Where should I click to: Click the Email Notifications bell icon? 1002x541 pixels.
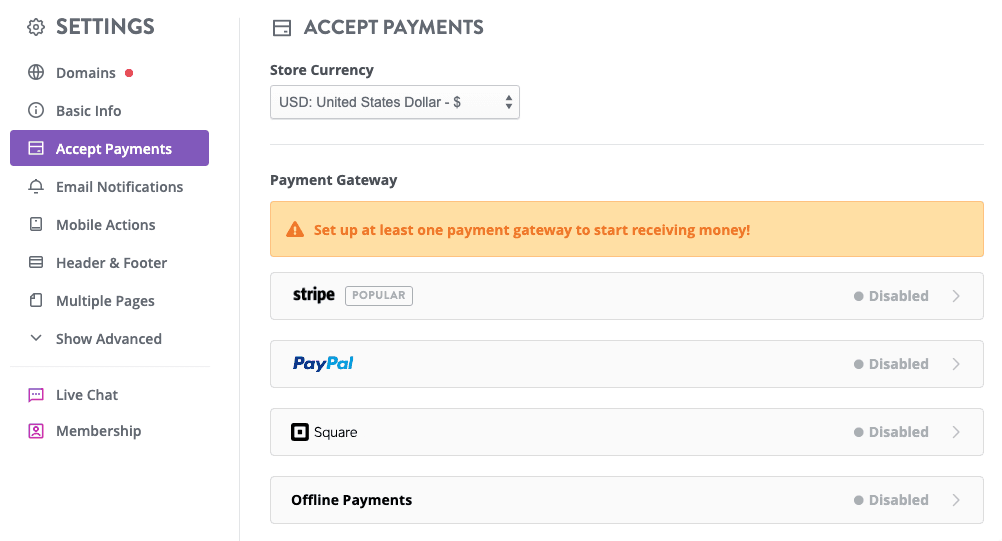click(x=36, y=187)
